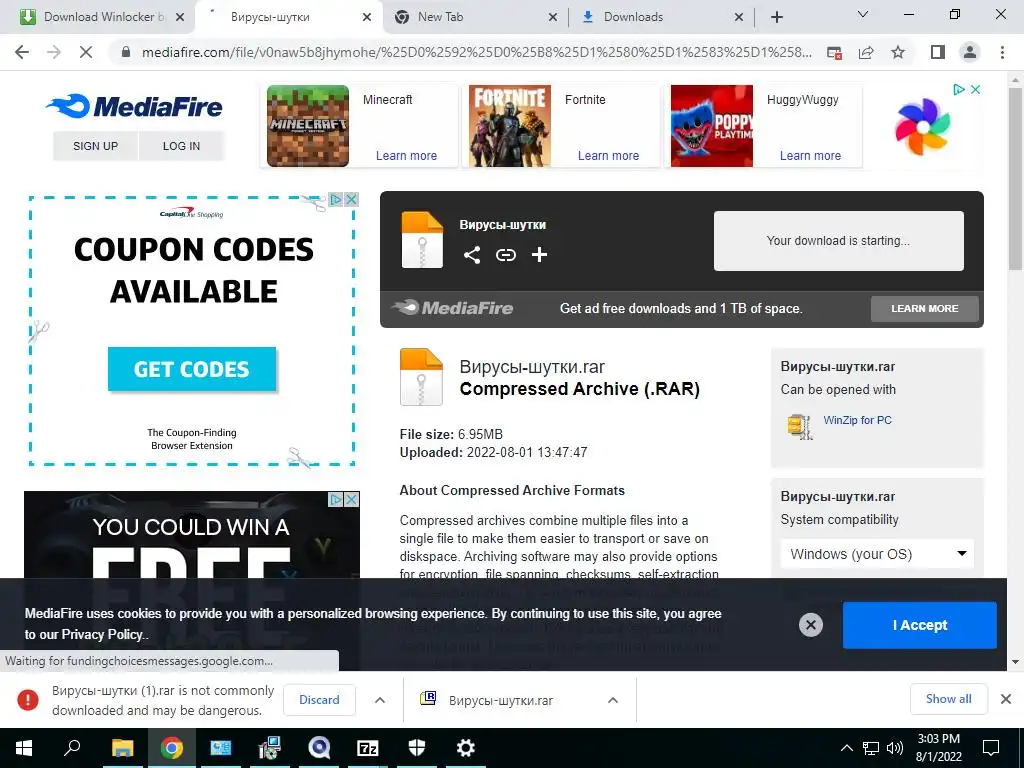This screenshot has width=1024, height=768.
Task: Click the WinZip for PC icon
Action: 800,426
